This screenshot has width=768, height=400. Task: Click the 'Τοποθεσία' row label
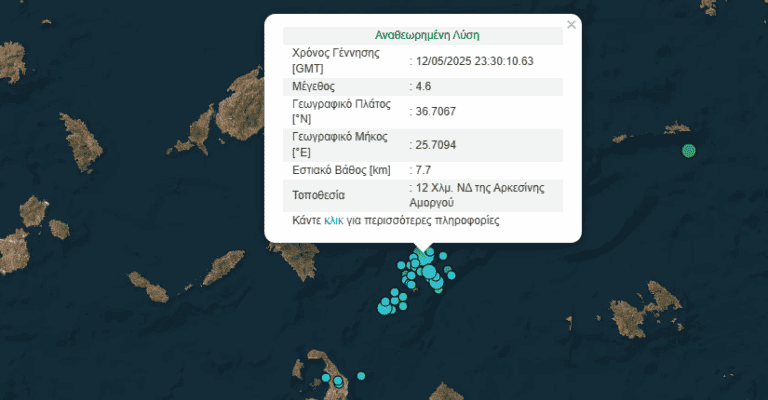pyautogui.click(x=319, y=195)
